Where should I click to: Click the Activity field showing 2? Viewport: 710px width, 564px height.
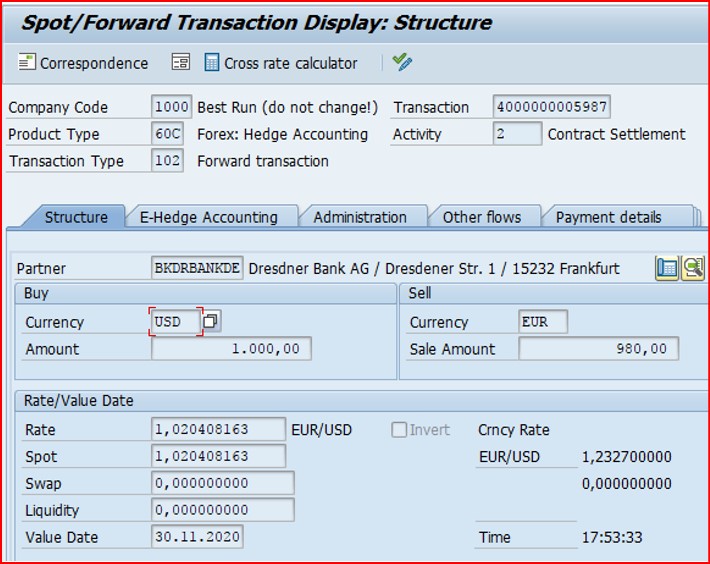(517, 134)
